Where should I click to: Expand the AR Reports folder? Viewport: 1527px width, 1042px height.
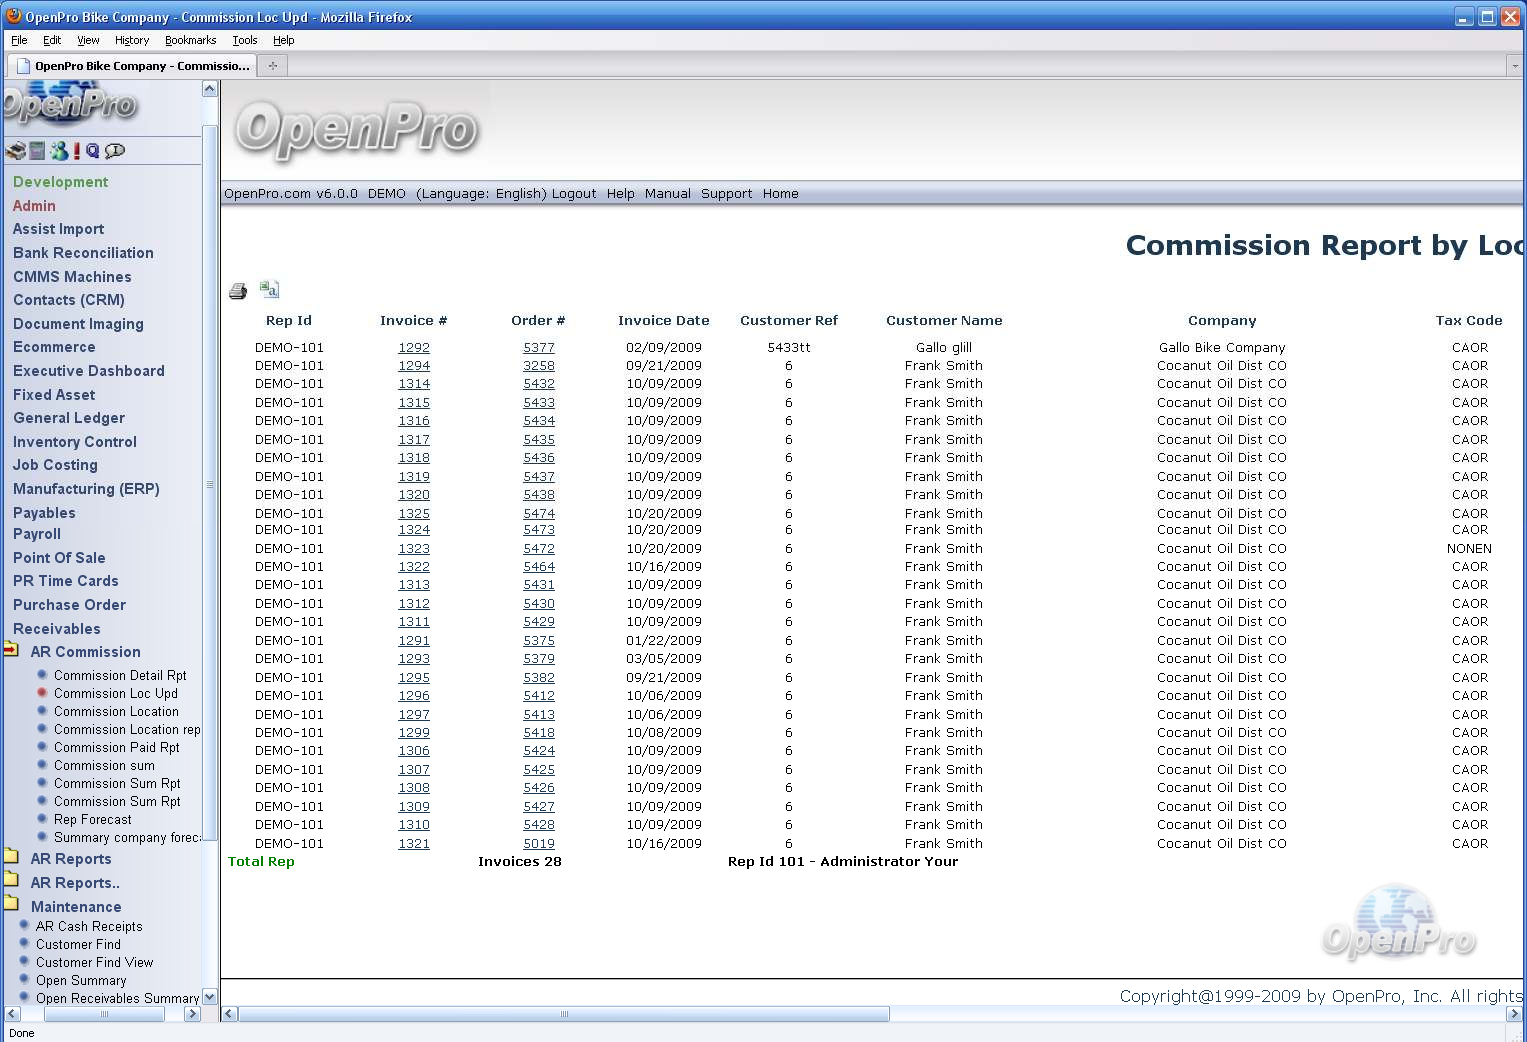click(11, 857)
